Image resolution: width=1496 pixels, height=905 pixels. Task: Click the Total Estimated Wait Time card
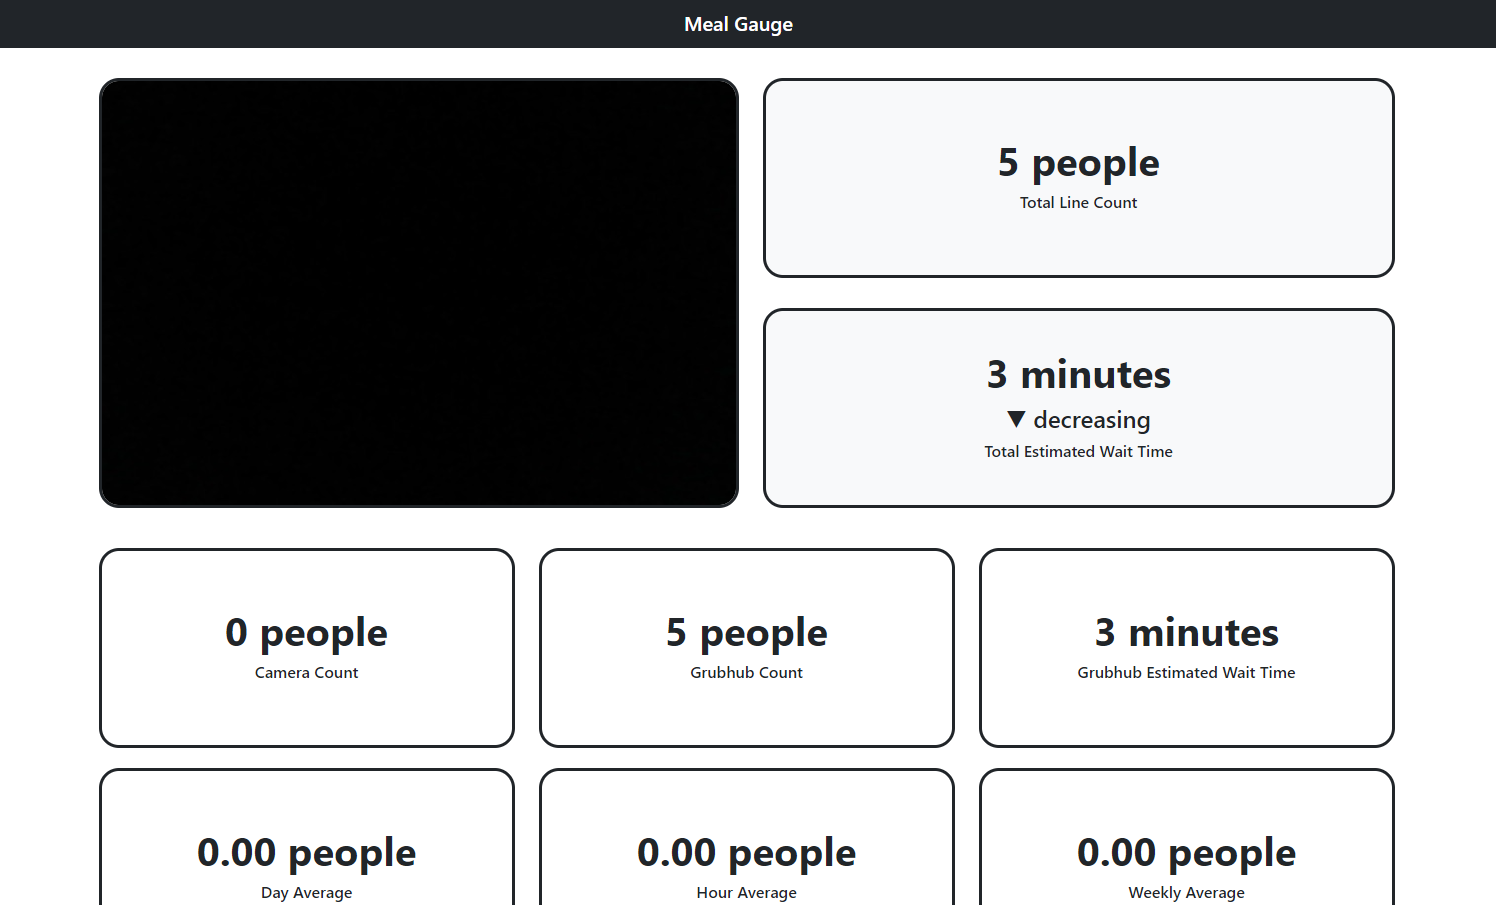click(x=1078, y=407)
